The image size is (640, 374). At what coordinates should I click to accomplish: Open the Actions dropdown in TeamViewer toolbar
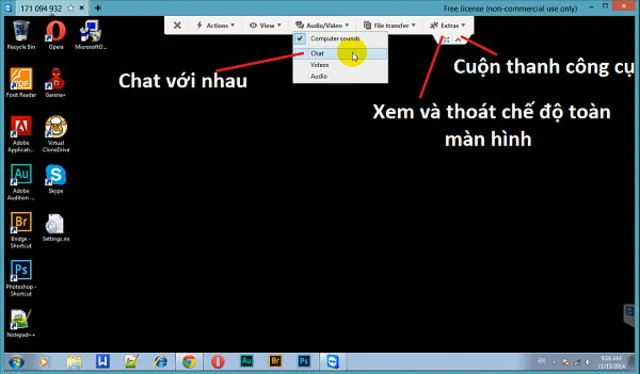tap(216, 25)
